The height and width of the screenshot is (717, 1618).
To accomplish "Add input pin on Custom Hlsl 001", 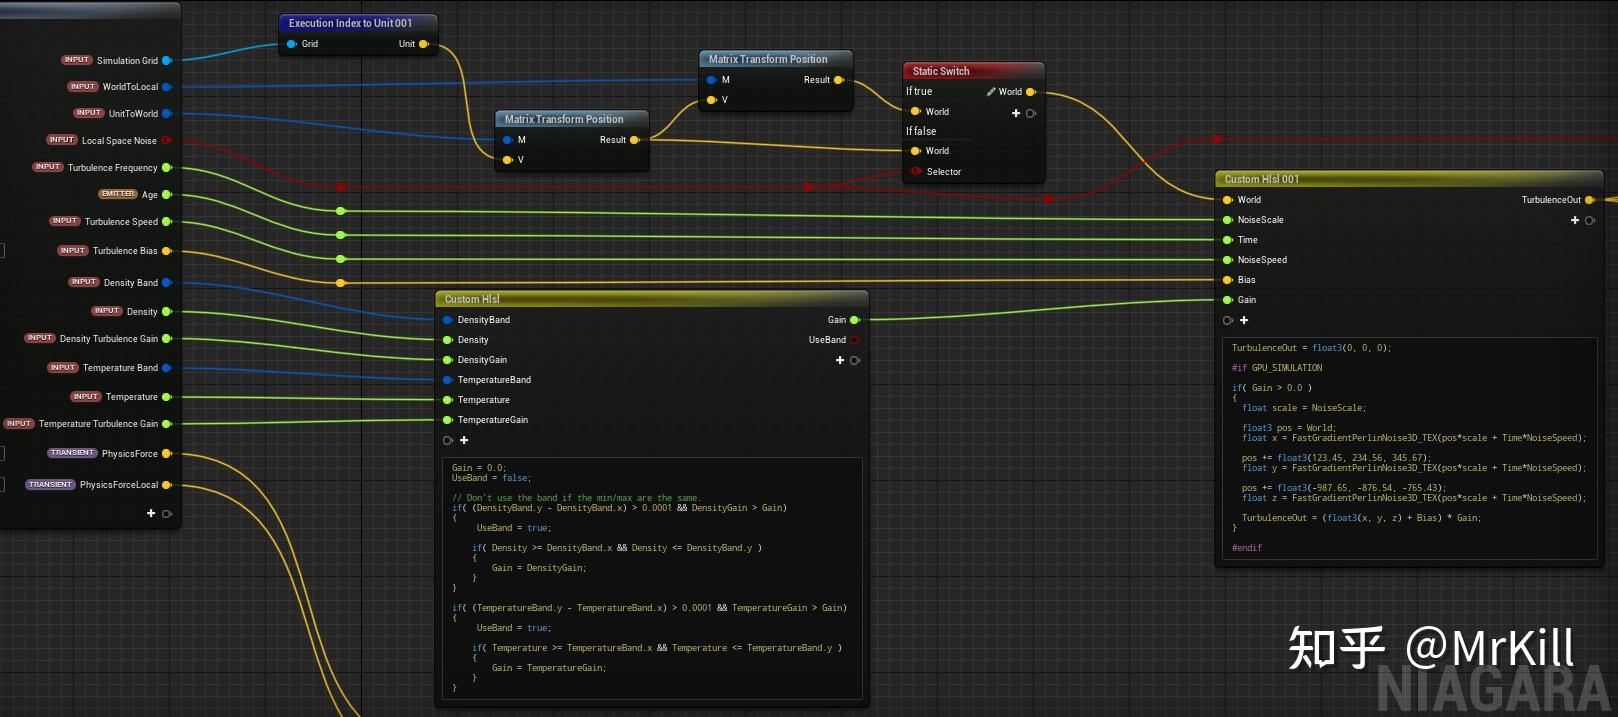I will 1244,320.
